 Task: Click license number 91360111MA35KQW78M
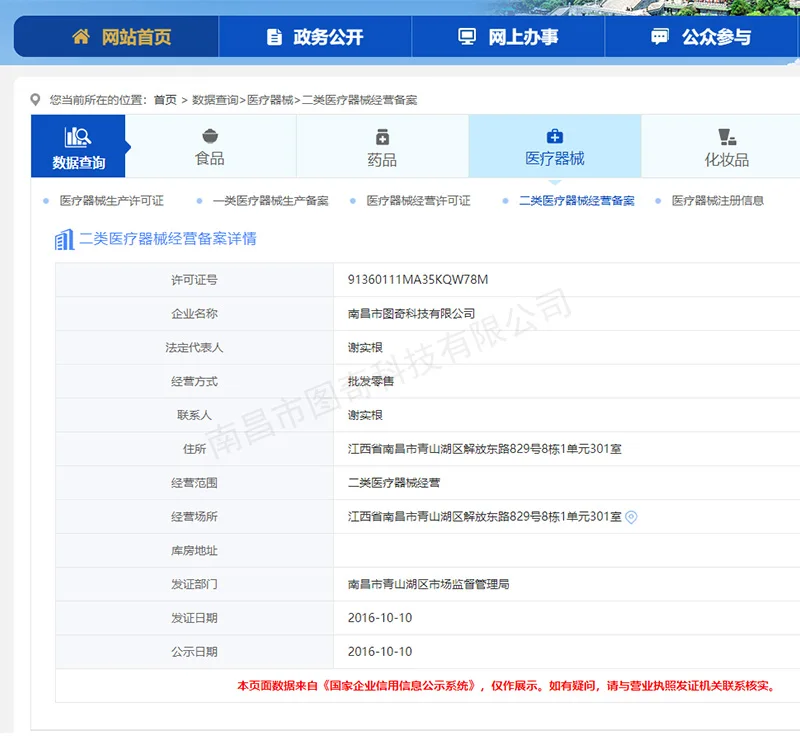tap(418, 280)
